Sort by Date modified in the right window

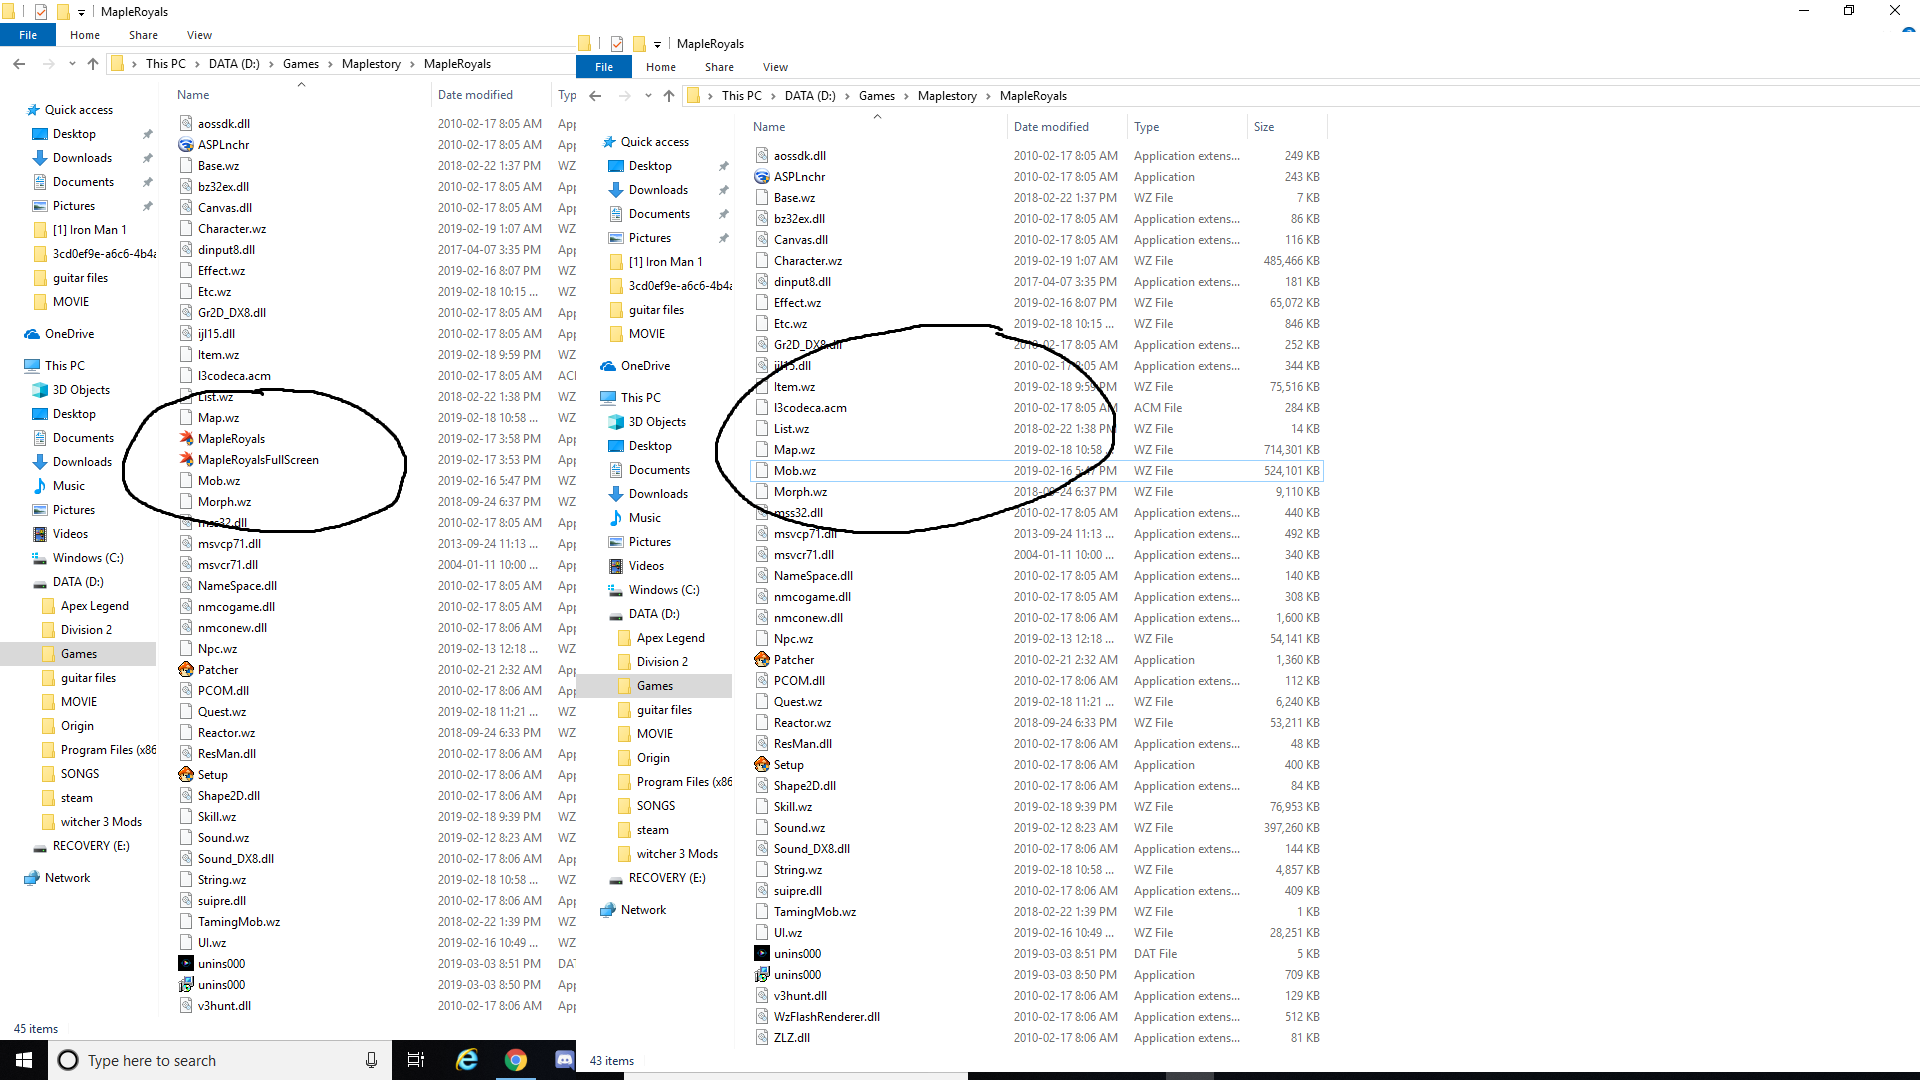1051,127
